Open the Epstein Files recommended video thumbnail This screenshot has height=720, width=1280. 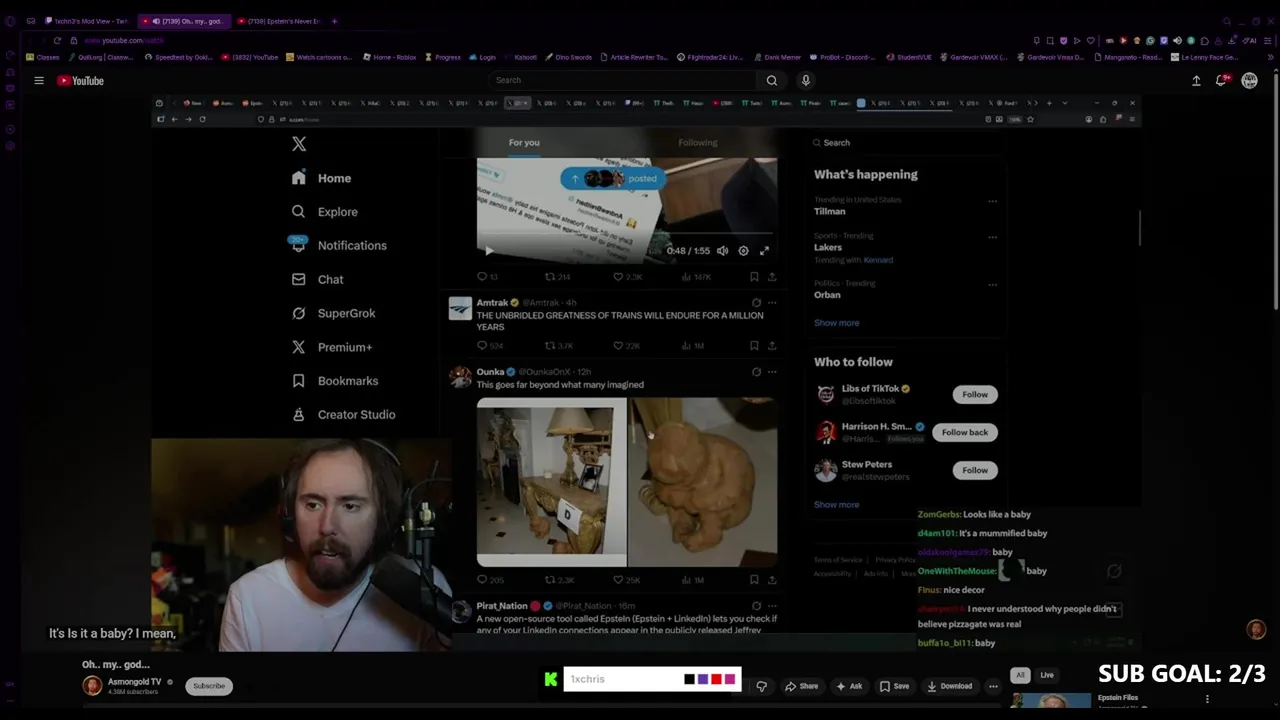pos(1050,701)
